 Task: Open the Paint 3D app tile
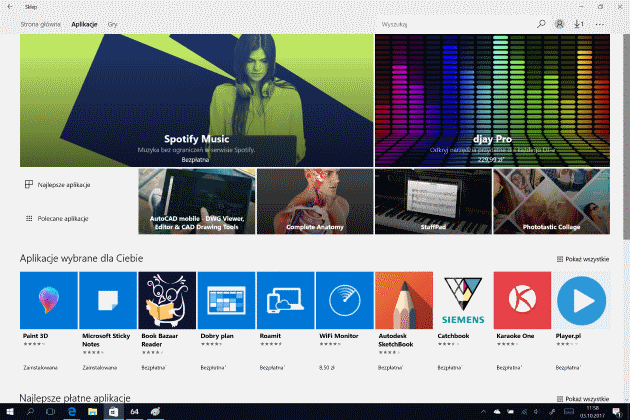[49, 300]
